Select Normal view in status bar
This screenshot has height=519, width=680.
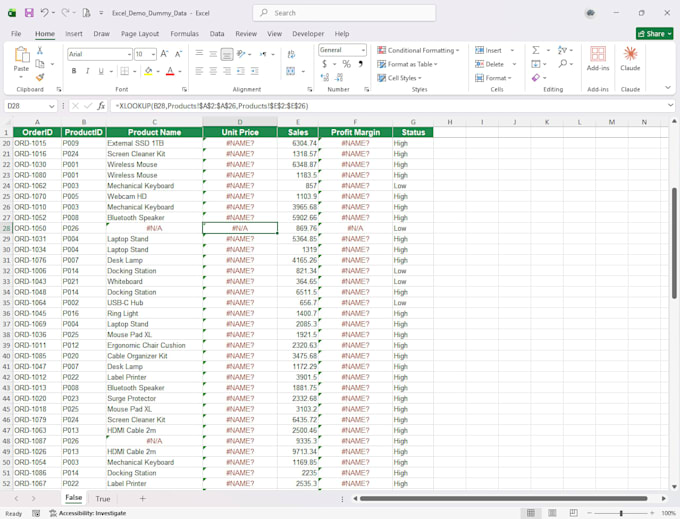pos(530,513)
